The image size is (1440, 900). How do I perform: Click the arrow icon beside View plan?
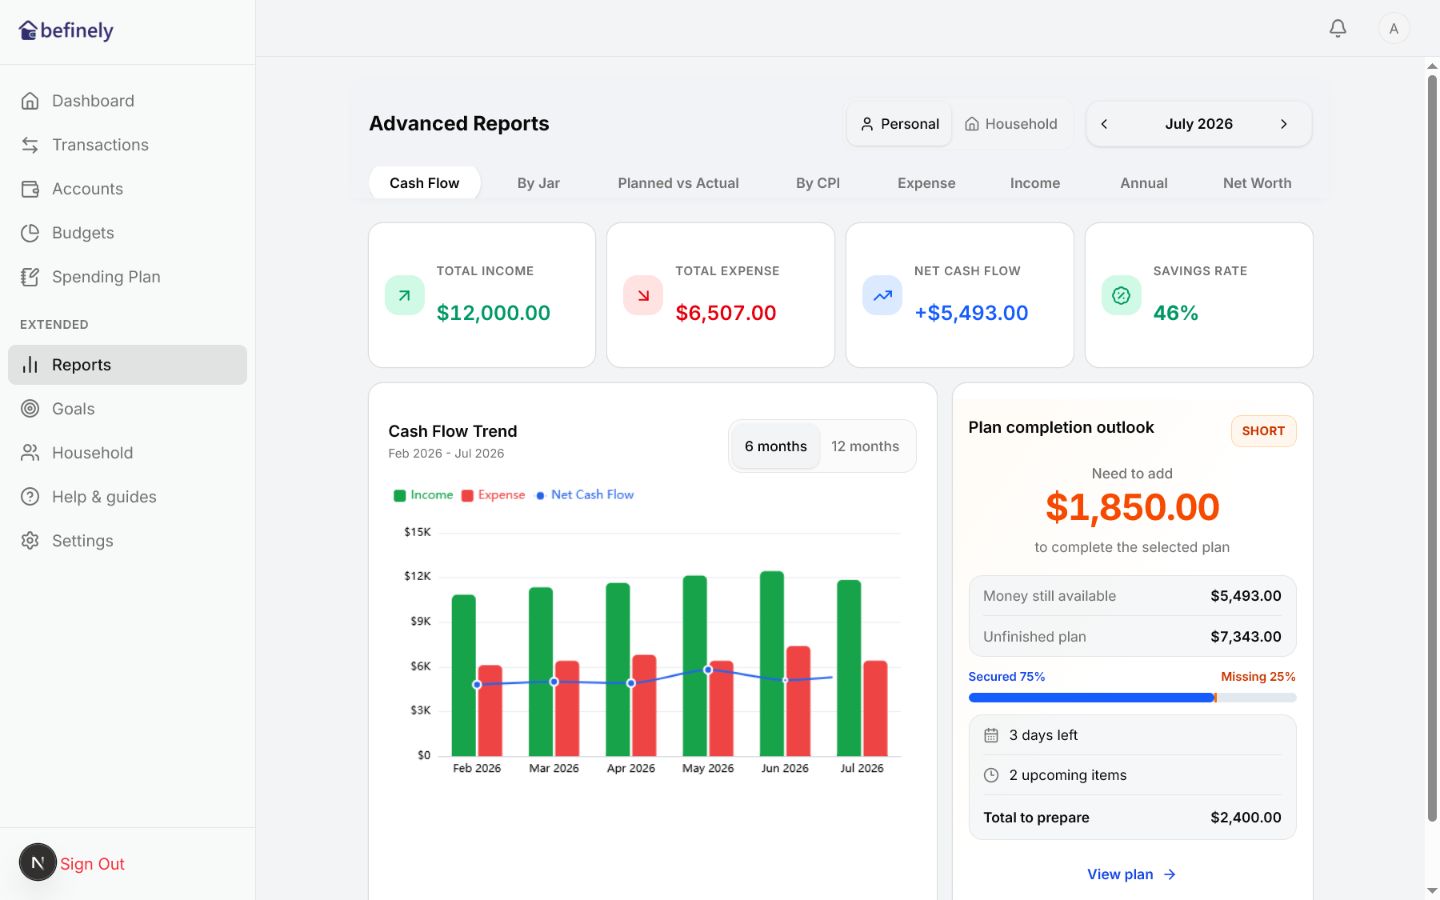[x=1170, y=874]
